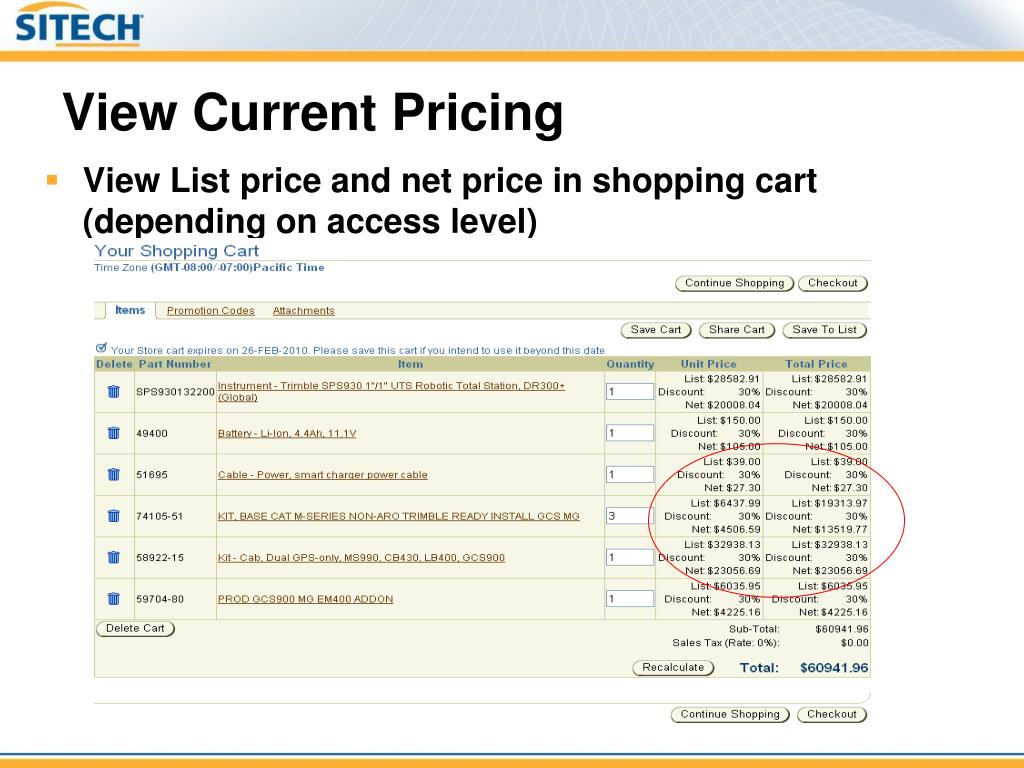The width and height of the screenshot is (1024, 768).
Task: Click quantity field showing 3 for 74105-51
Action: (630, 516)
